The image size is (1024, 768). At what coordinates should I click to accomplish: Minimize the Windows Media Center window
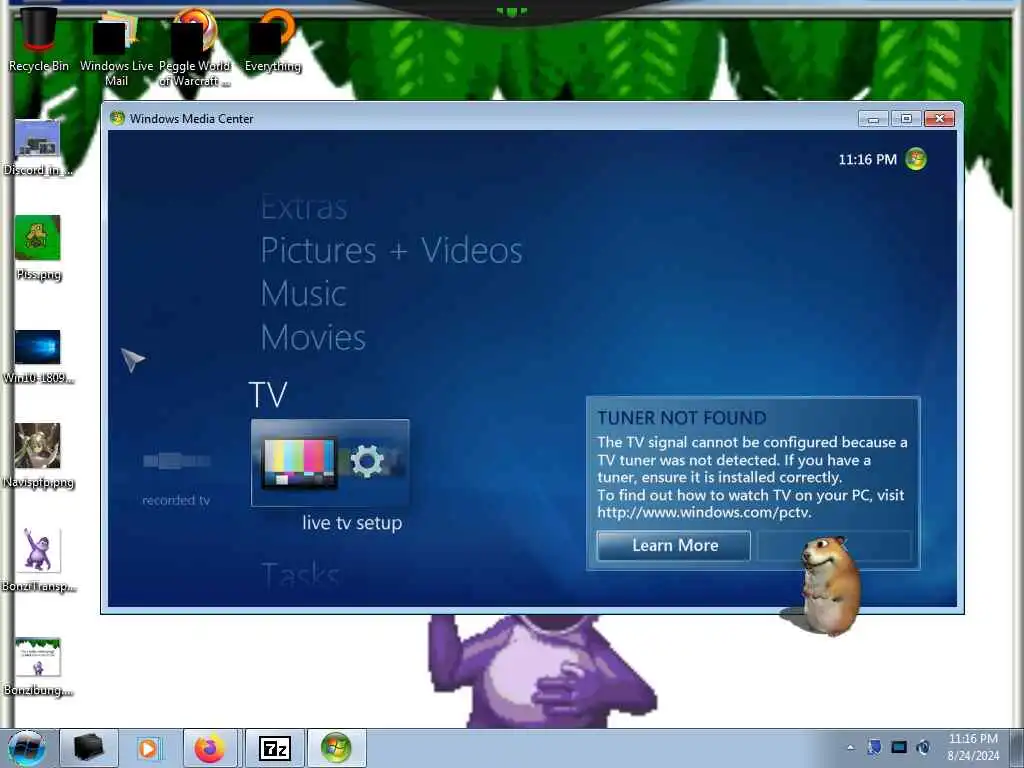click(873, 118)
